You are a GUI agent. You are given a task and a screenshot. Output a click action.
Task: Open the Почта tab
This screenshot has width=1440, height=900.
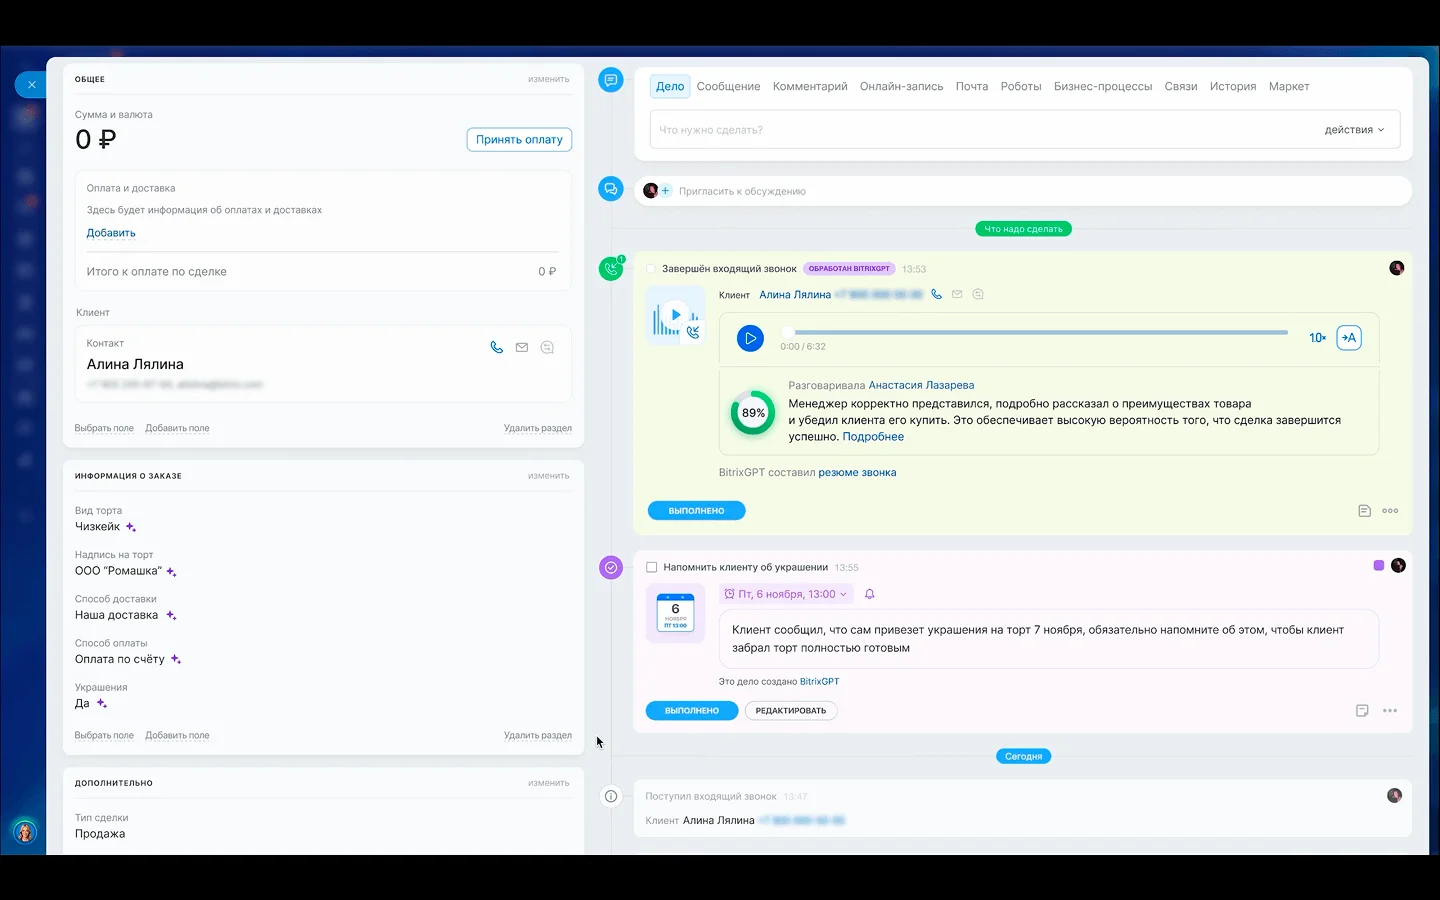coord(971,87)
